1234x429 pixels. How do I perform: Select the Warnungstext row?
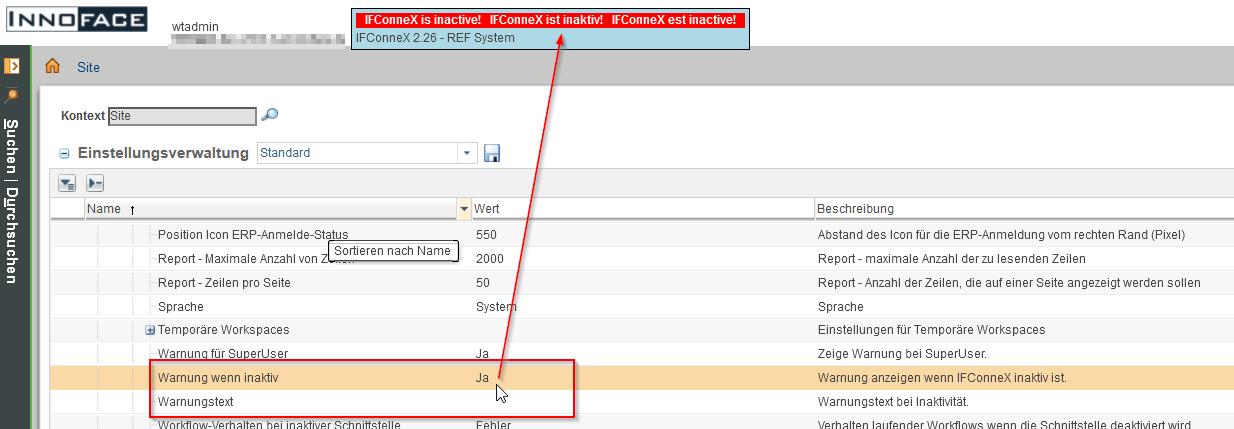pos(194,401)
